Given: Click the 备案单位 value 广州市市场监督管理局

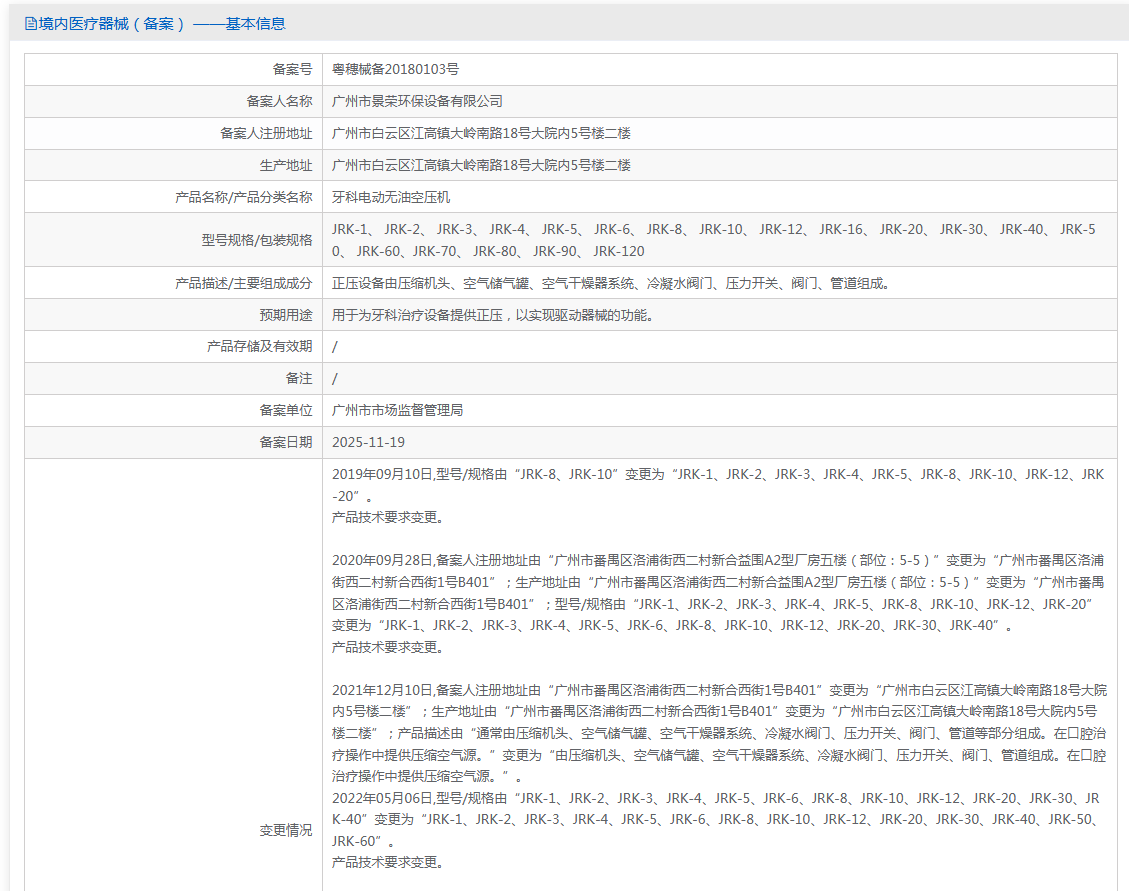Looking at the screenshot, I should [x=397, y=410].
